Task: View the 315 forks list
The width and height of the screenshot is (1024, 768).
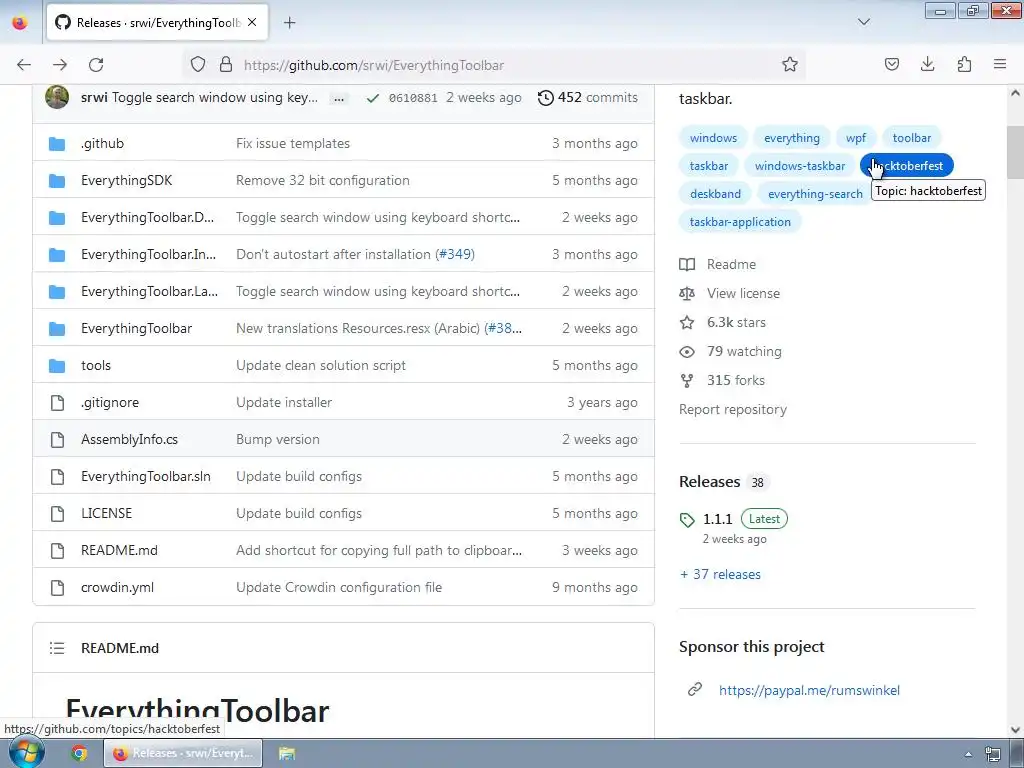Action: tap(722, 380)
